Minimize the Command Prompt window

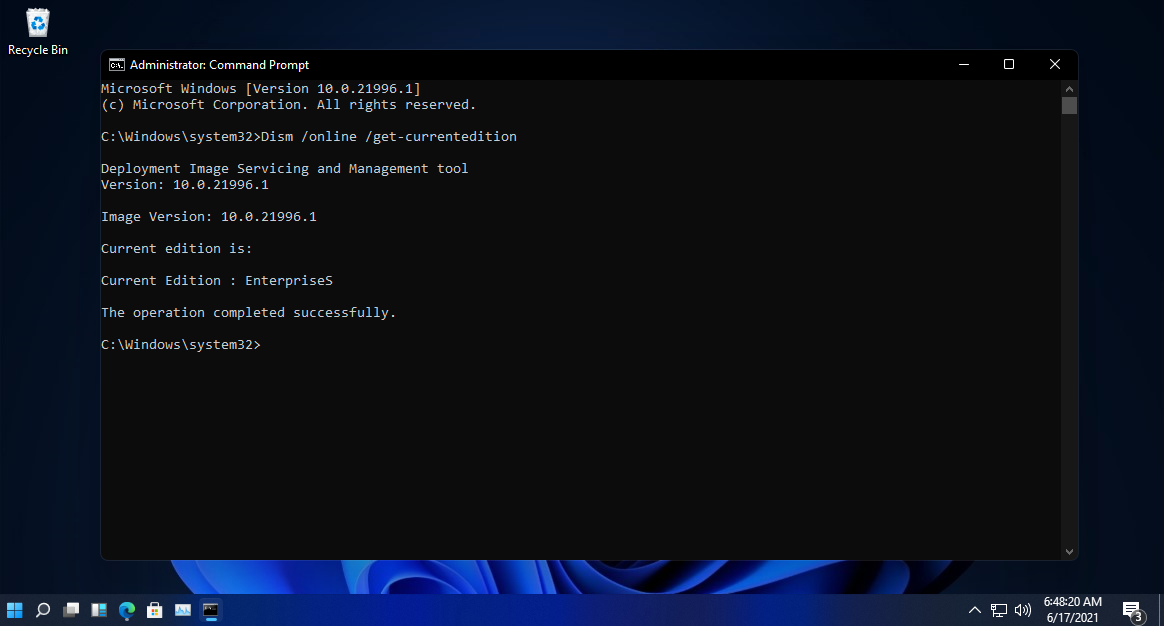coord(964,65)
